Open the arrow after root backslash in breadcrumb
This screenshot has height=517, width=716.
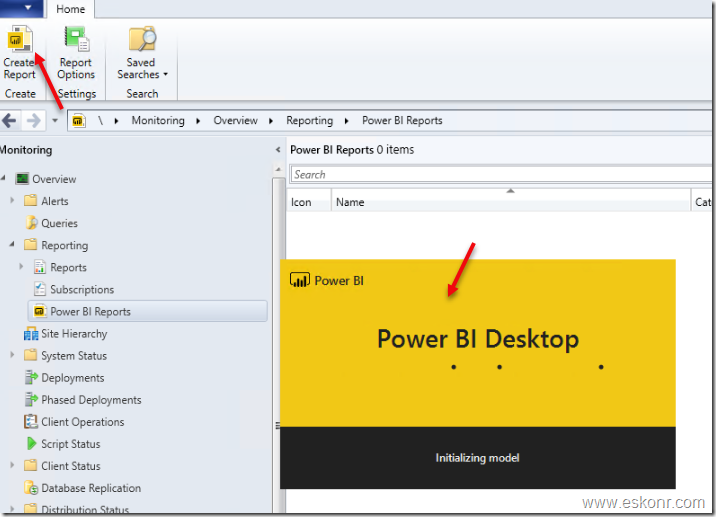(x=116, y=121)
